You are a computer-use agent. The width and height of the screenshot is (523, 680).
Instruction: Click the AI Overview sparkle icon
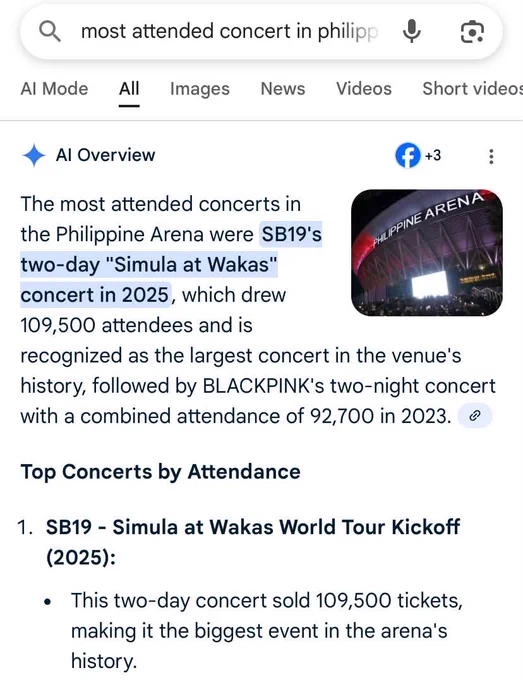[x=34, y=155]
